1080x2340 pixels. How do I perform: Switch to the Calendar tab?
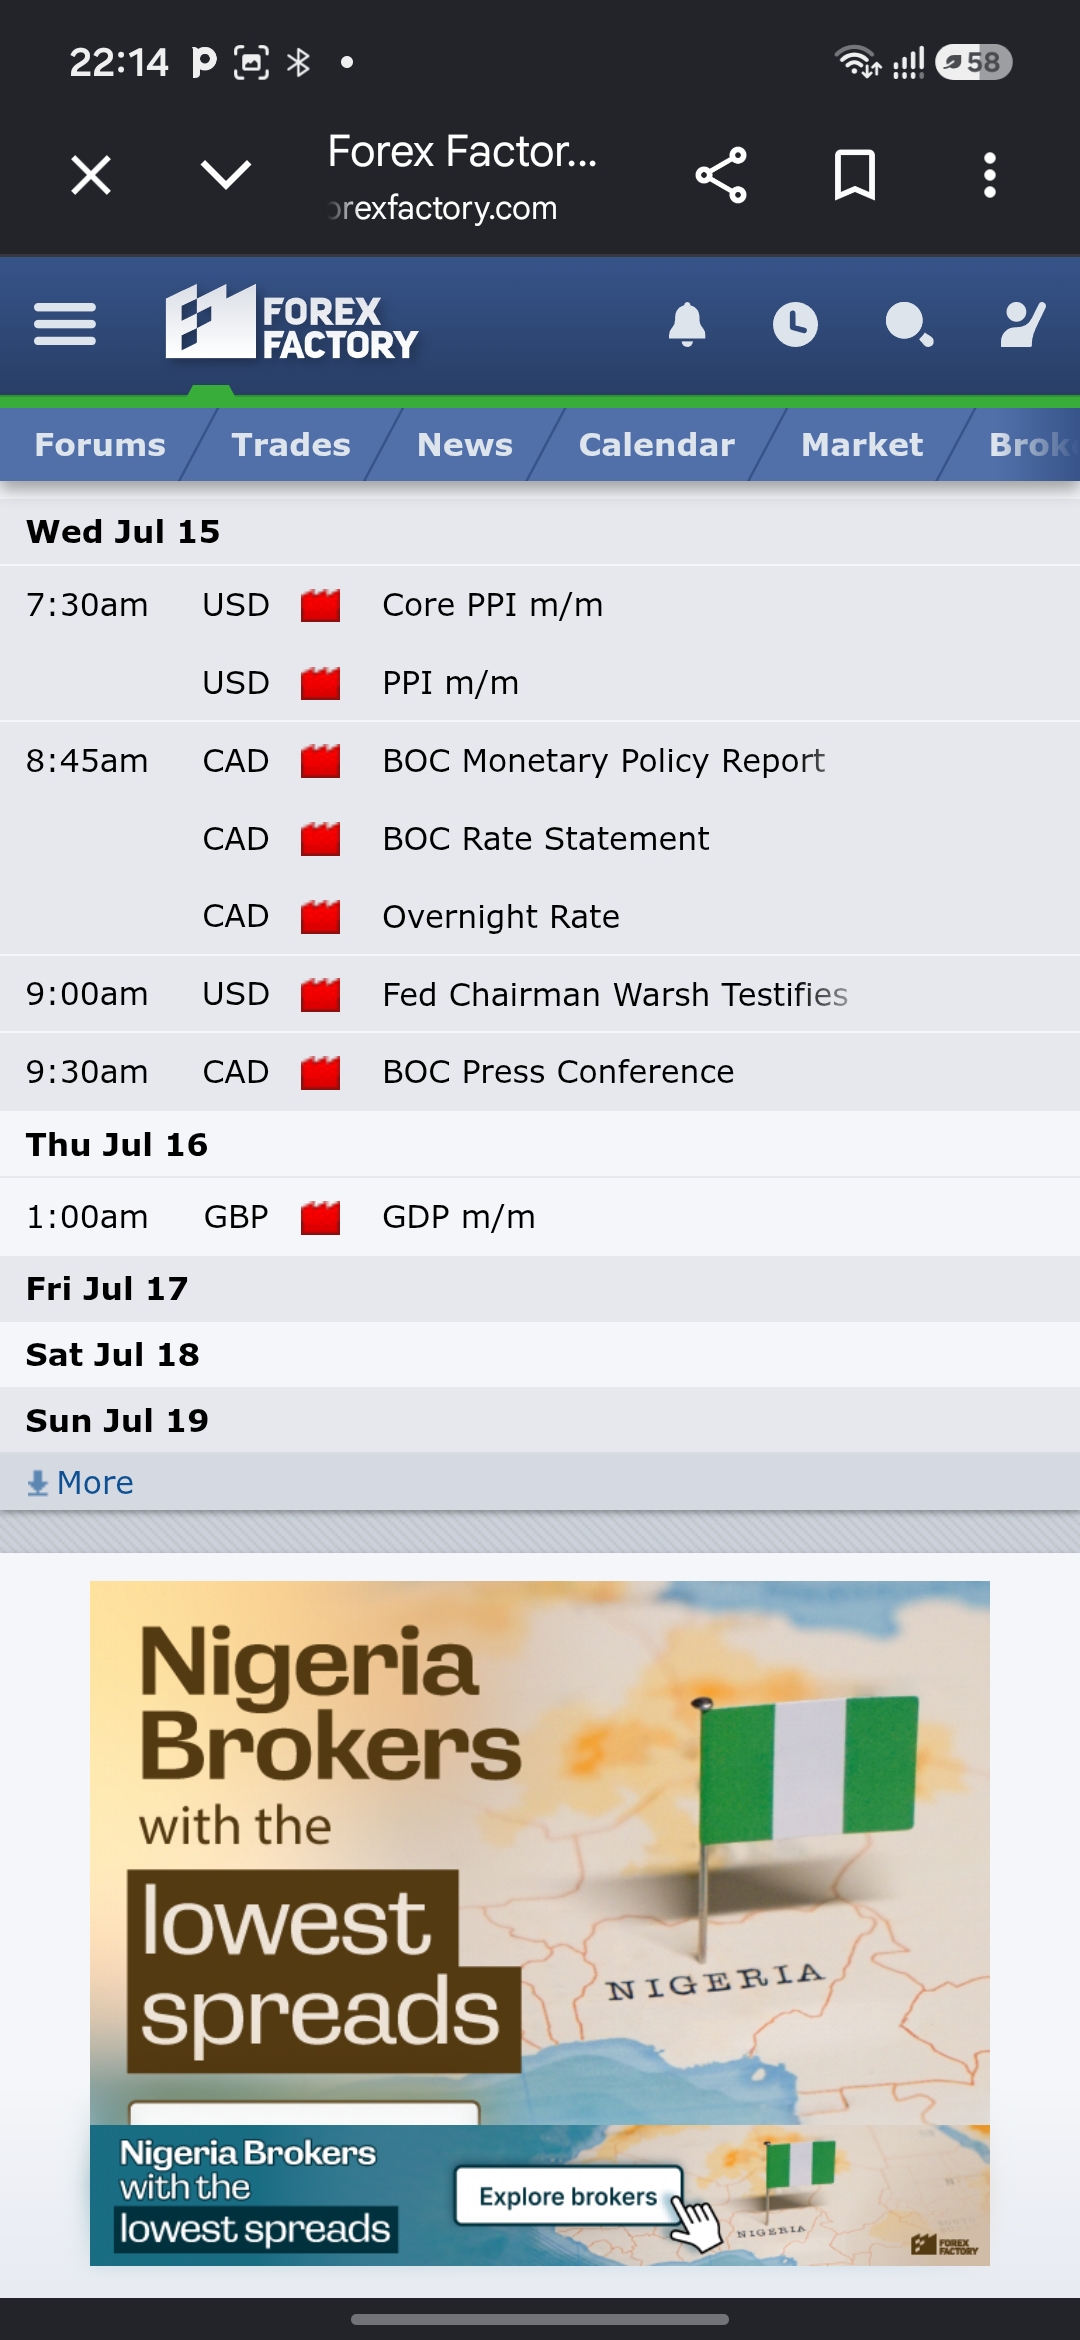click(656, 444)
